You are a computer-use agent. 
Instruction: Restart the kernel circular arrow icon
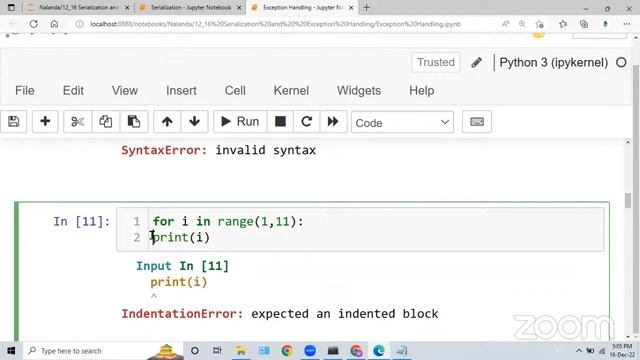coord(307,122)
